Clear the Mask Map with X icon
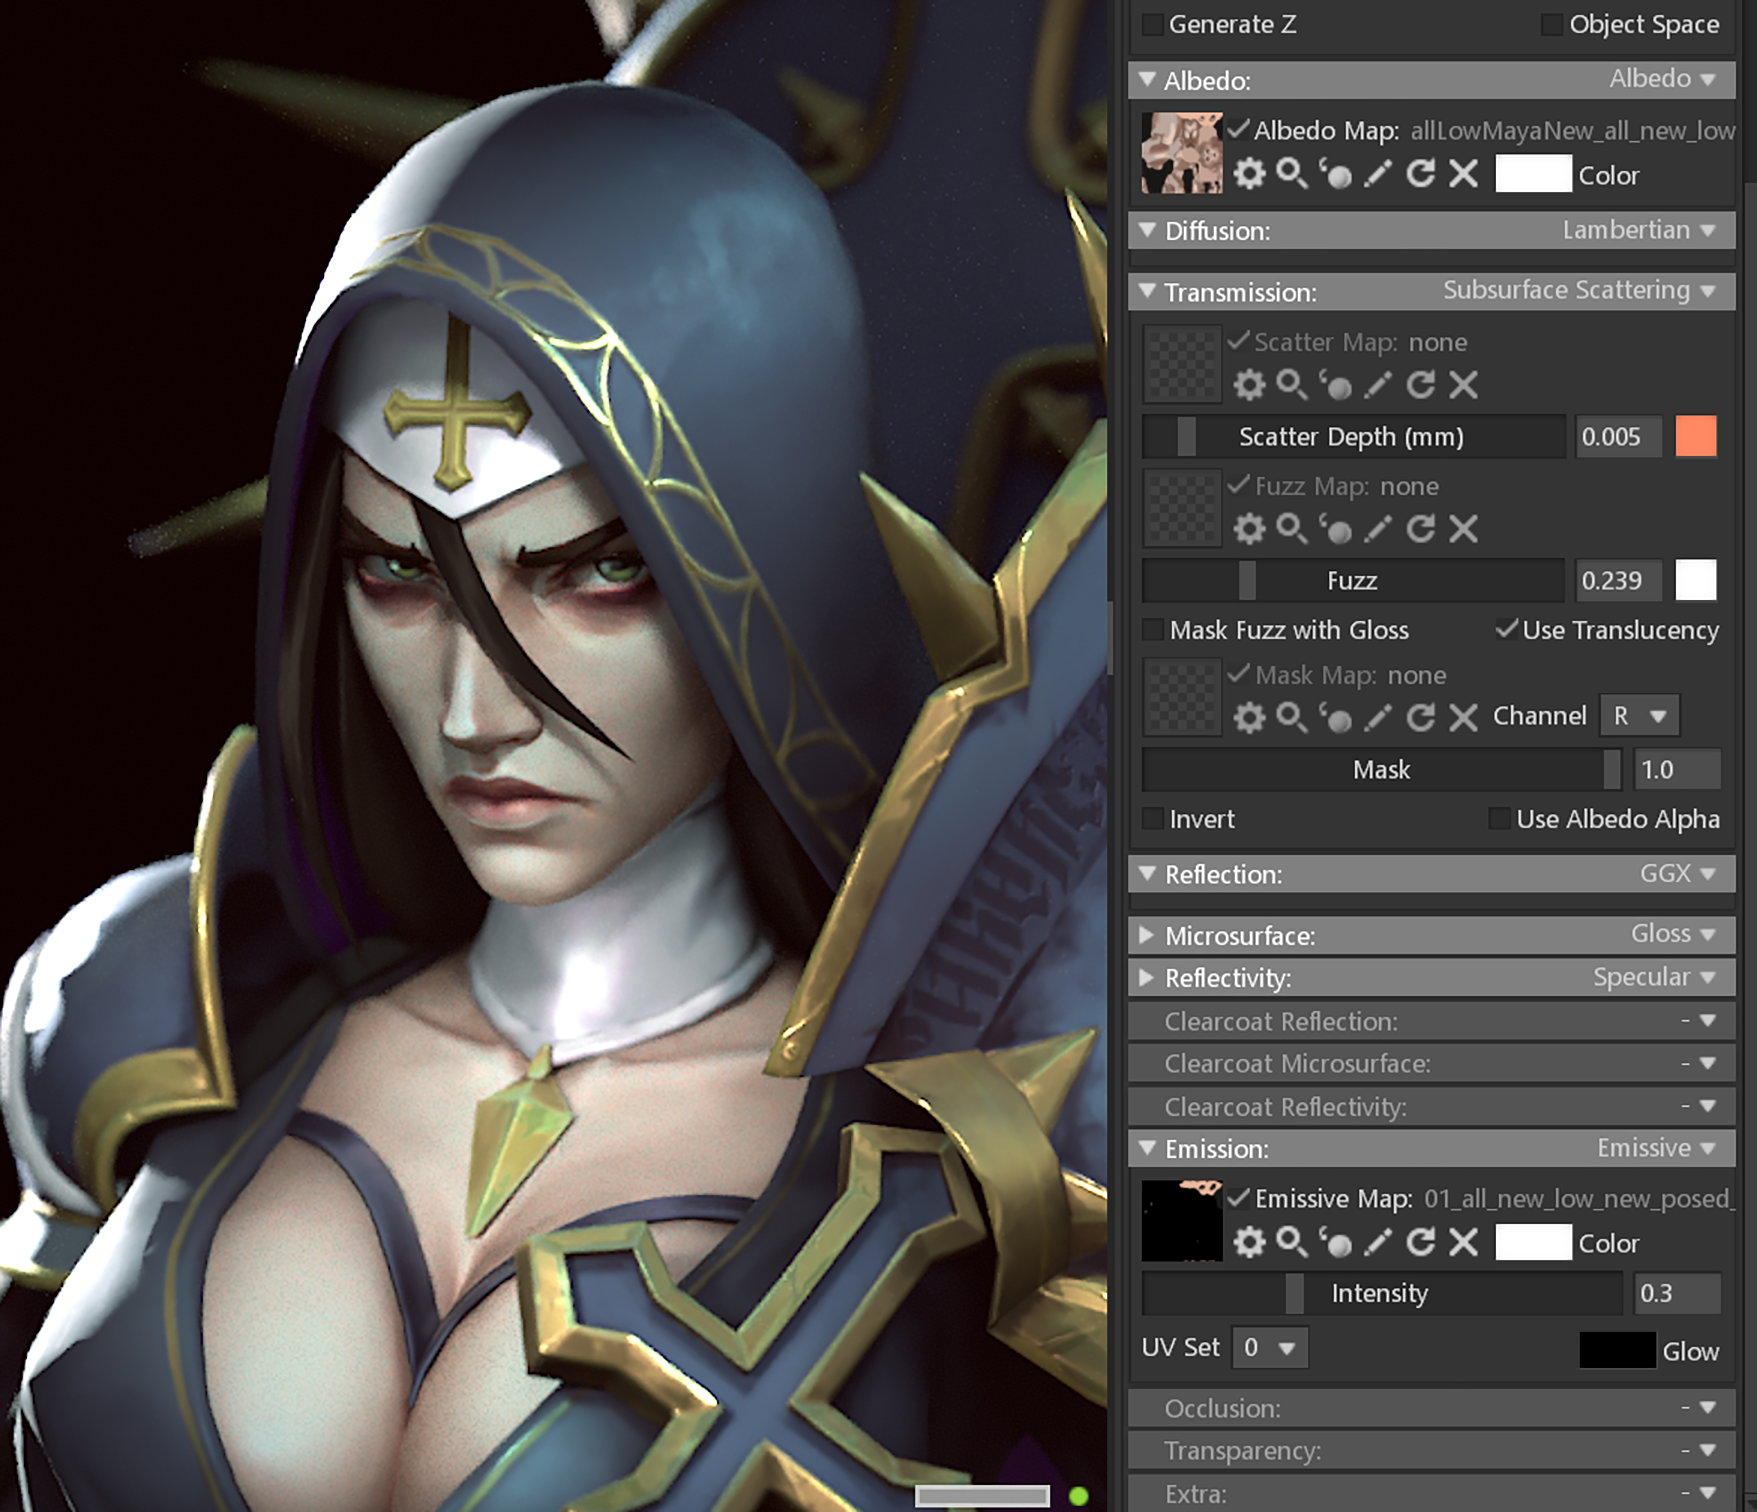The height and width of the screenshot is (1512, 1757). tap(1463, 717)
